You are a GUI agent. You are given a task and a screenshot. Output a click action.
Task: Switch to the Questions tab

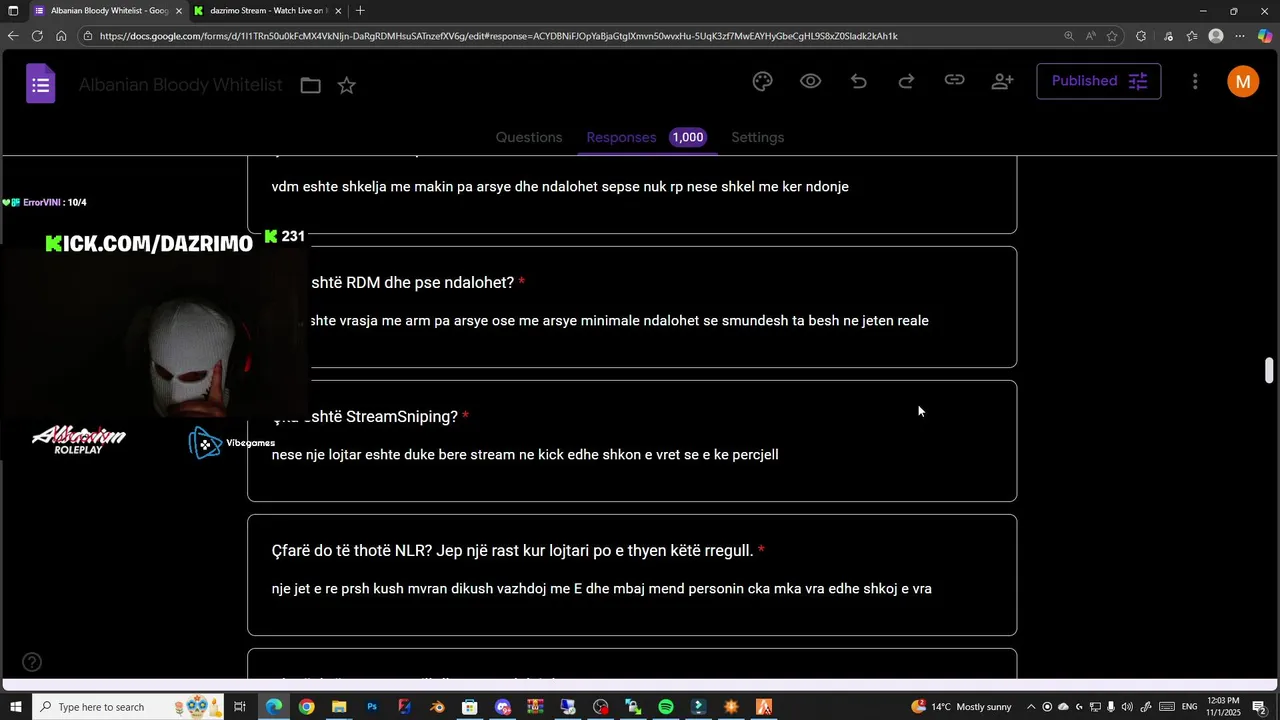[529, 137]
